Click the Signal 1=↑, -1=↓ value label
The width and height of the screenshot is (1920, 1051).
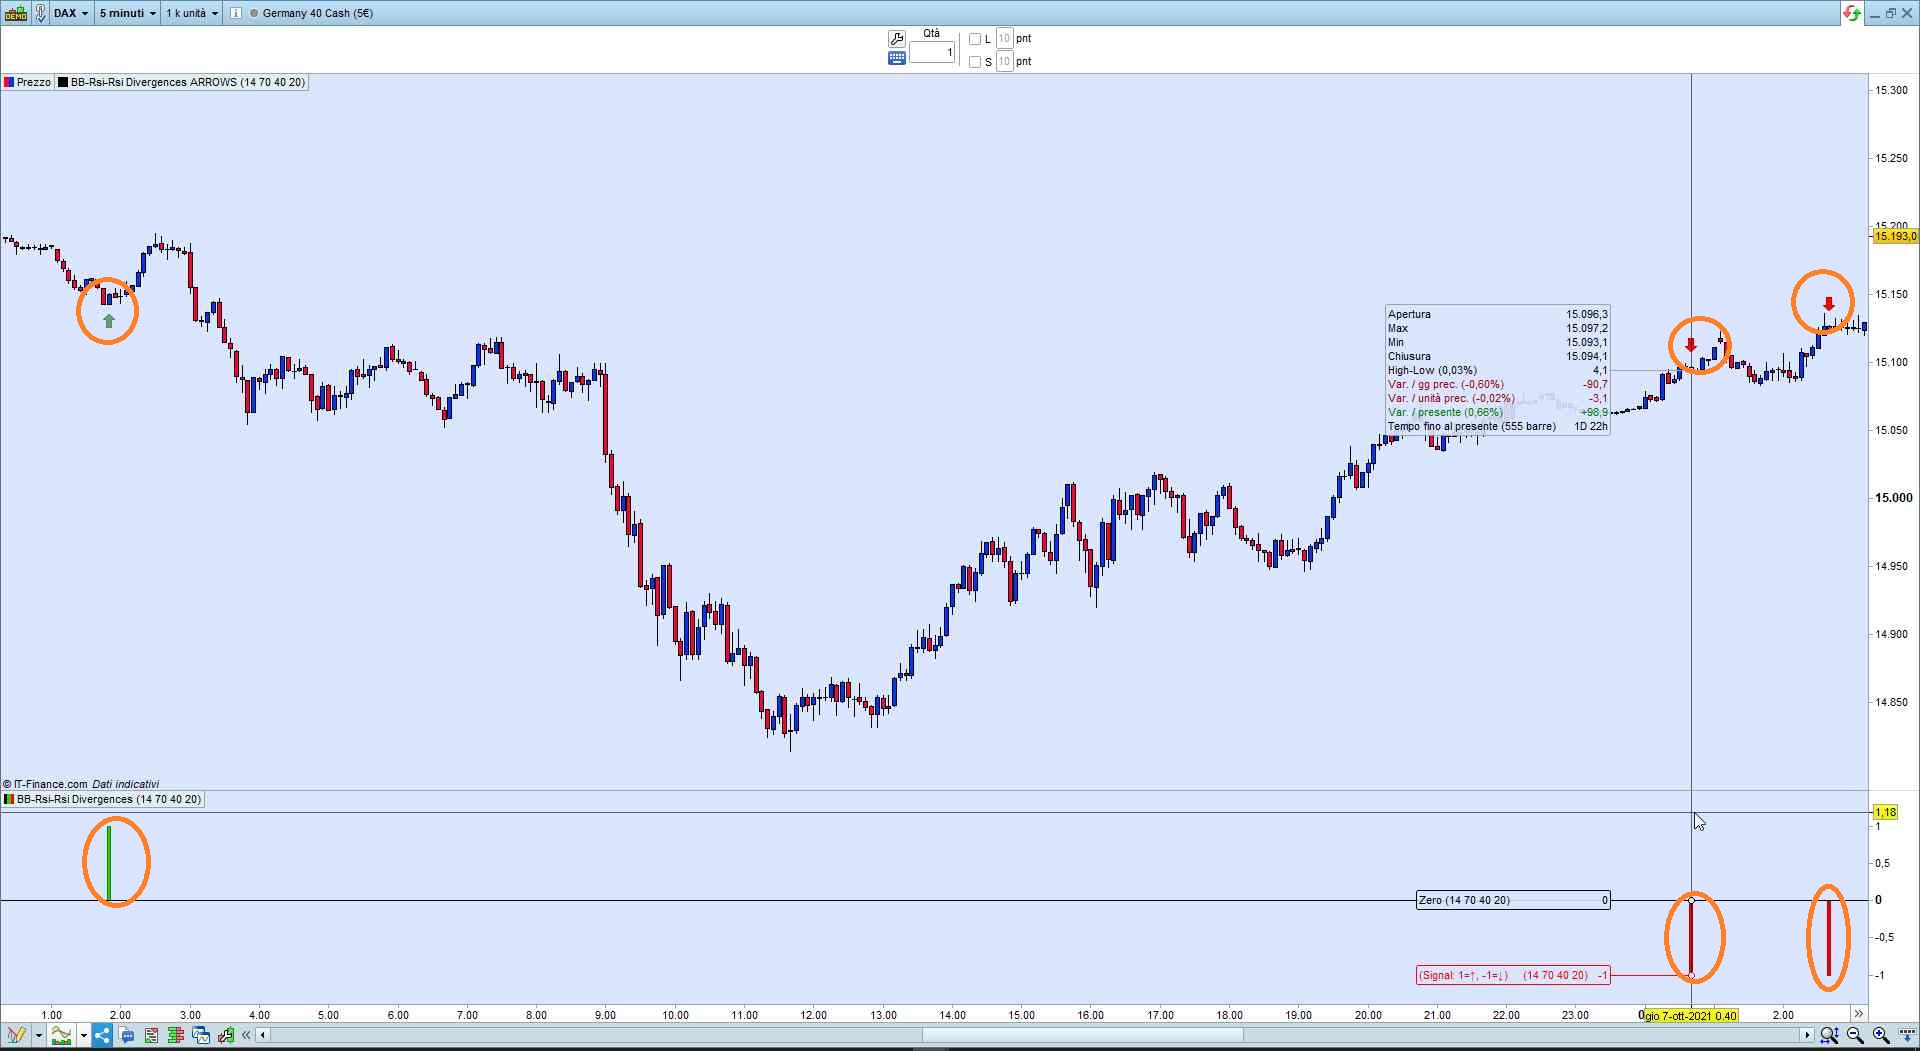click(x=1513, y=975)
